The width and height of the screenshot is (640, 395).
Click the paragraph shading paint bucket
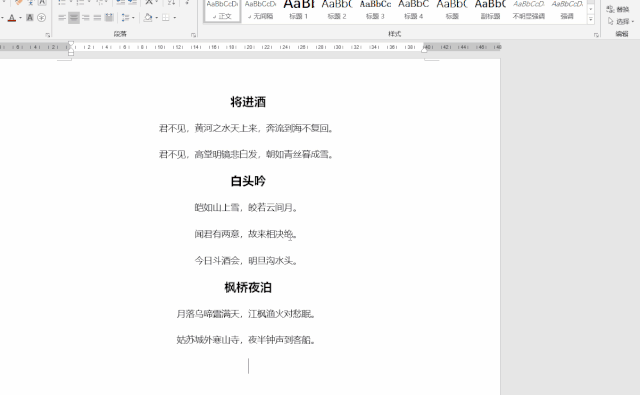pos(148,18)
